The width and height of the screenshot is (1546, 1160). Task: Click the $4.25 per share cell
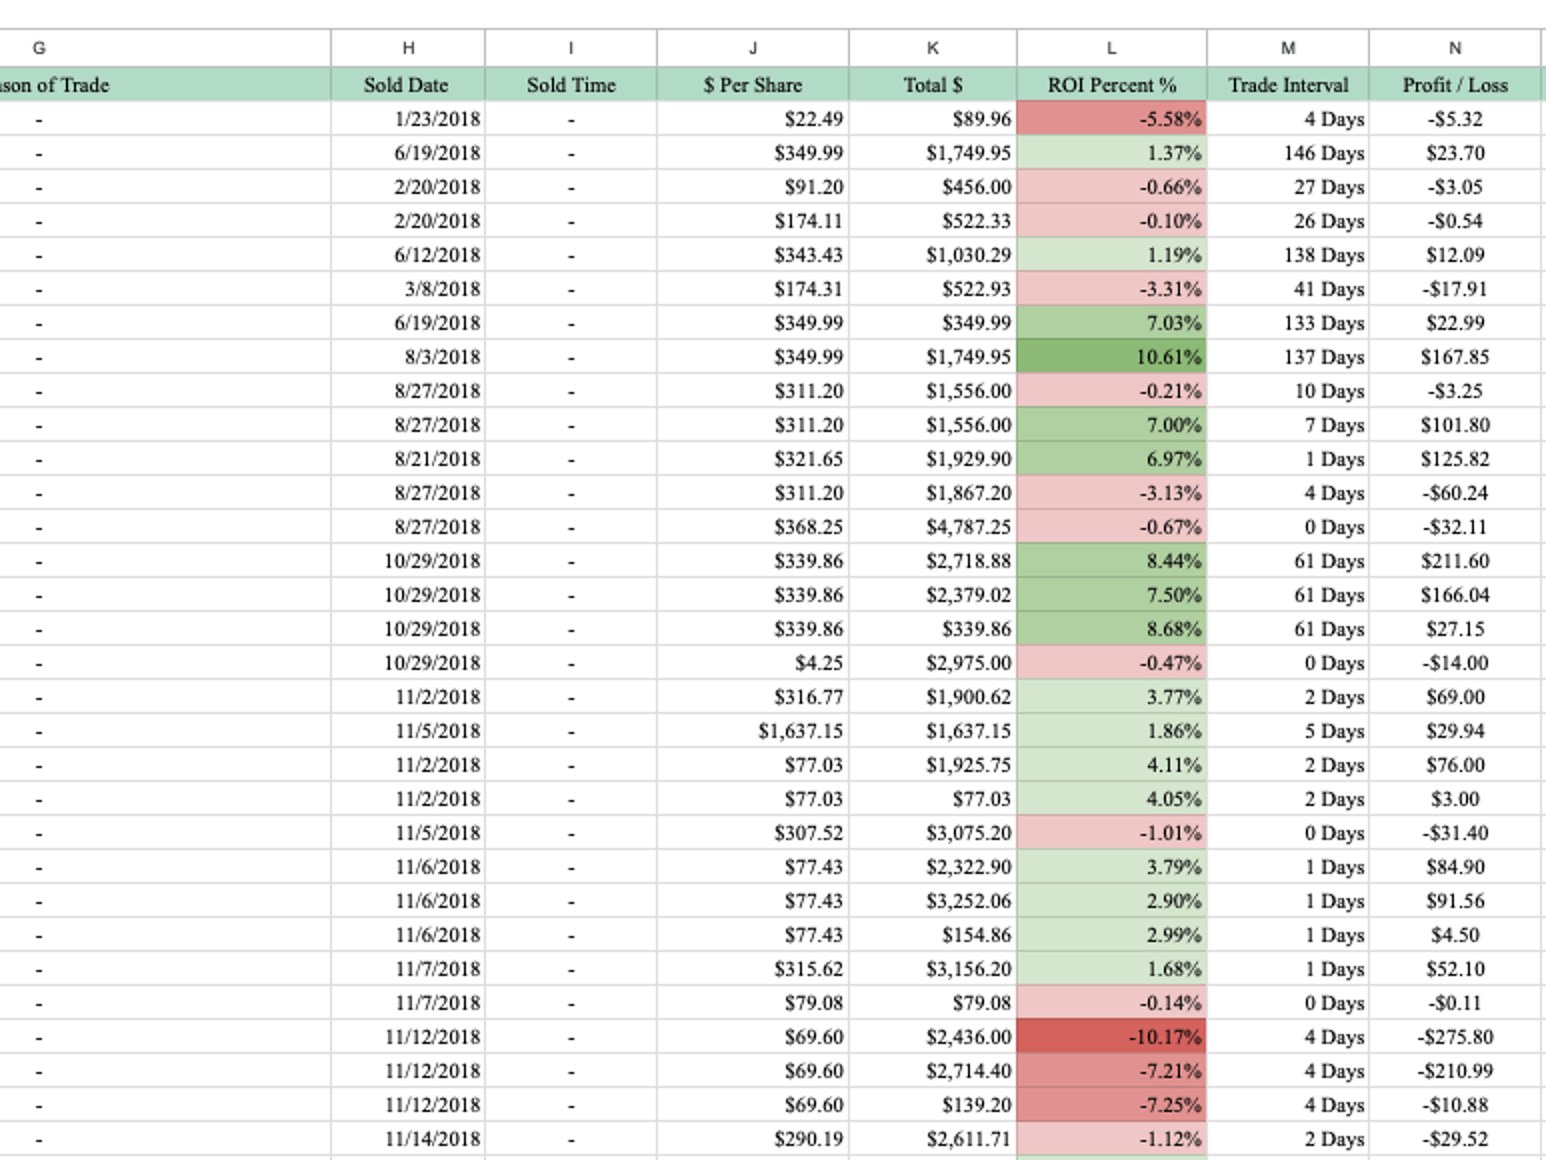point(753,663)
